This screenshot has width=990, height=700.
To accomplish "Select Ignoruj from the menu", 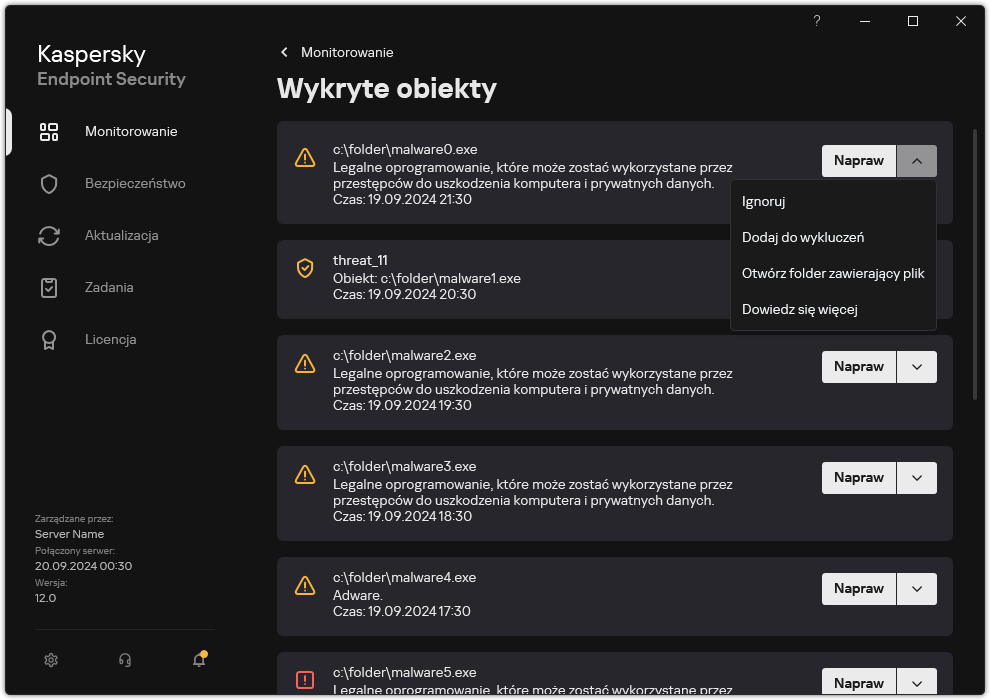I will click(x=763, y=201).
